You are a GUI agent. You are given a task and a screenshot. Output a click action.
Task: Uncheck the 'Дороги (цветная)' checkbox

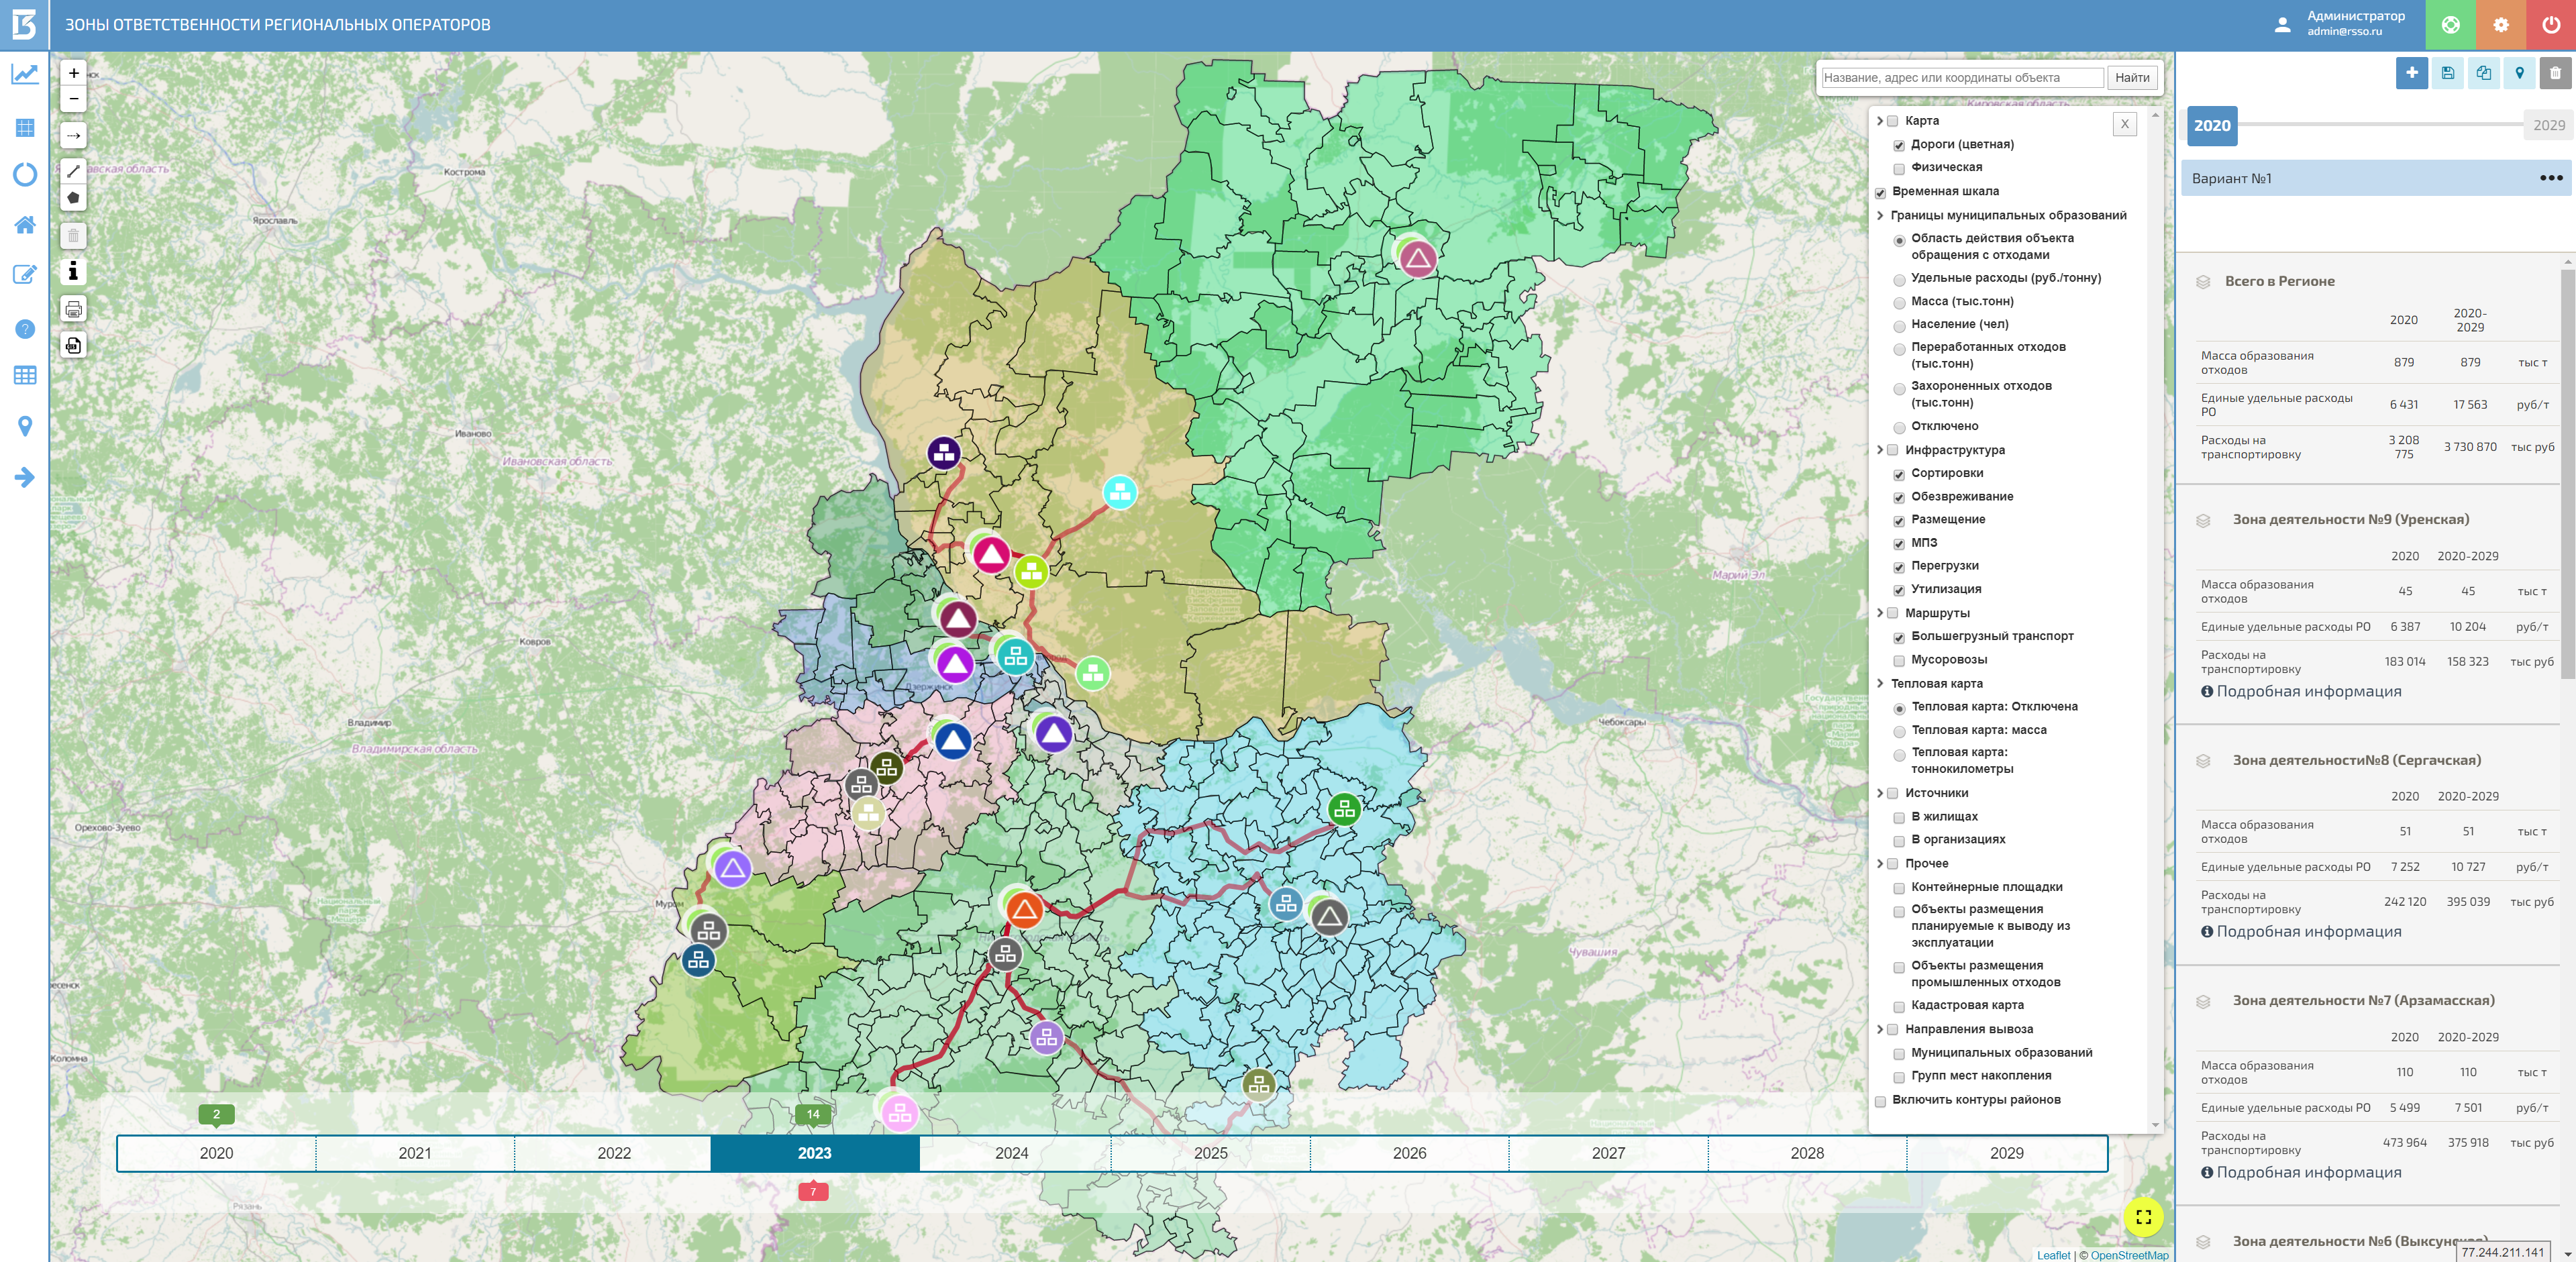click(1898, 146)
